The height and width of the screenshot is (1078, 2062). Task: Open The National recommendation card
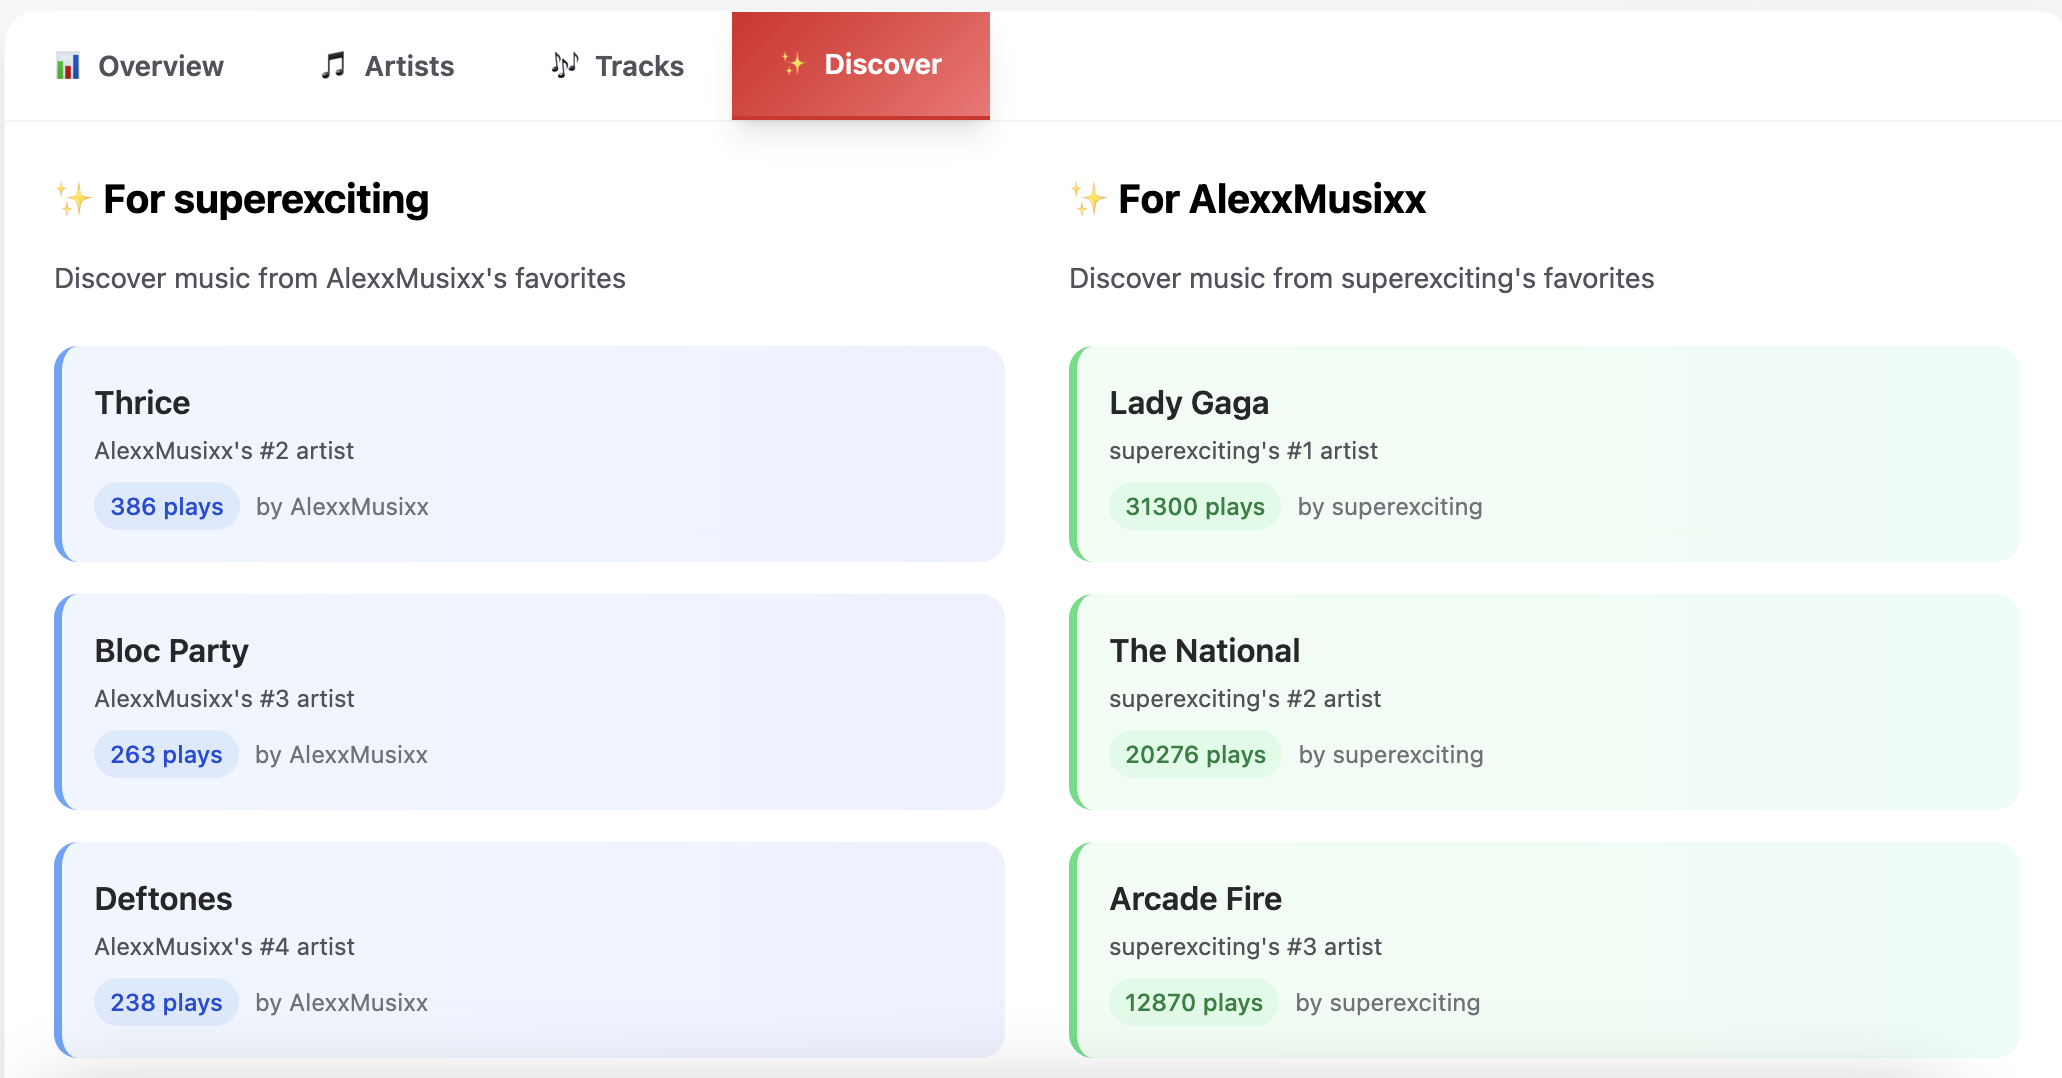1544,702
